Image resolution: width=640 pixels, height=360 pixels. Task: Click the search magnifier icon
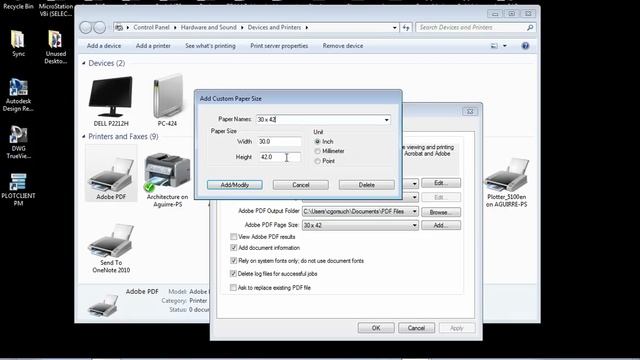(x=530, y=27)
